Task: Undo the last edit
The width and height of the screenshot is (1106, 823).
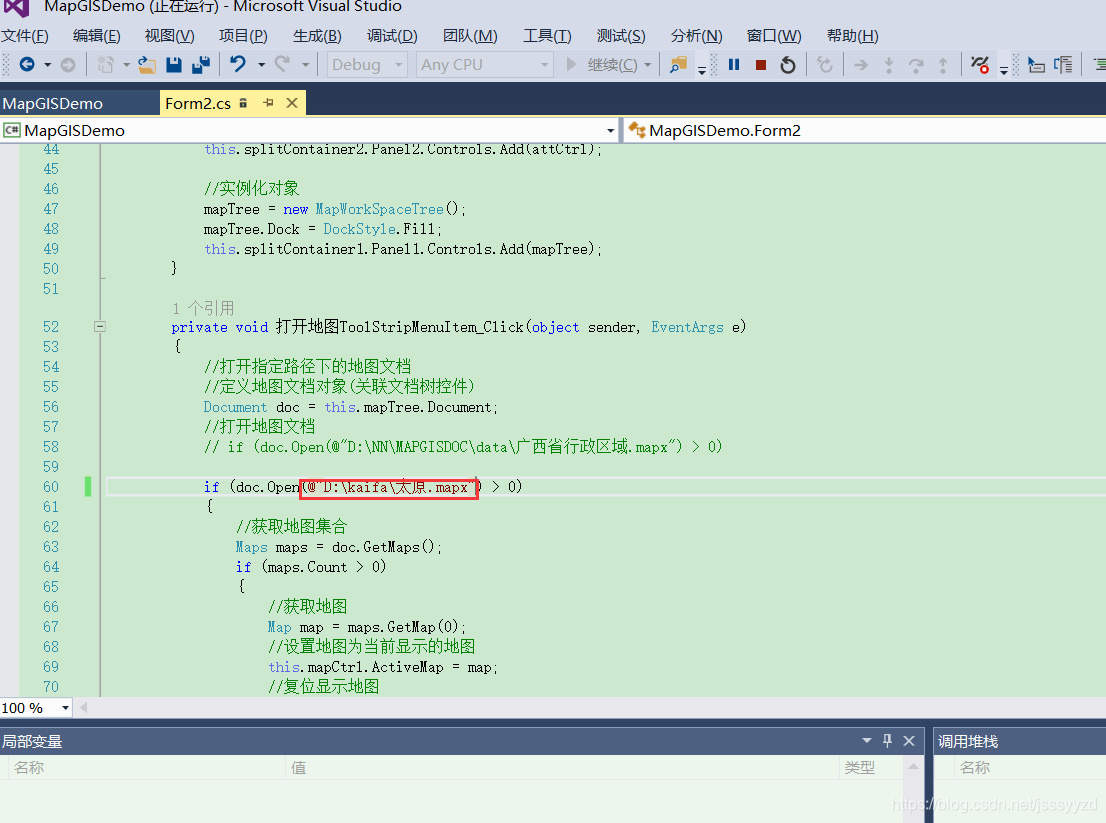Action: coord(238,65)
